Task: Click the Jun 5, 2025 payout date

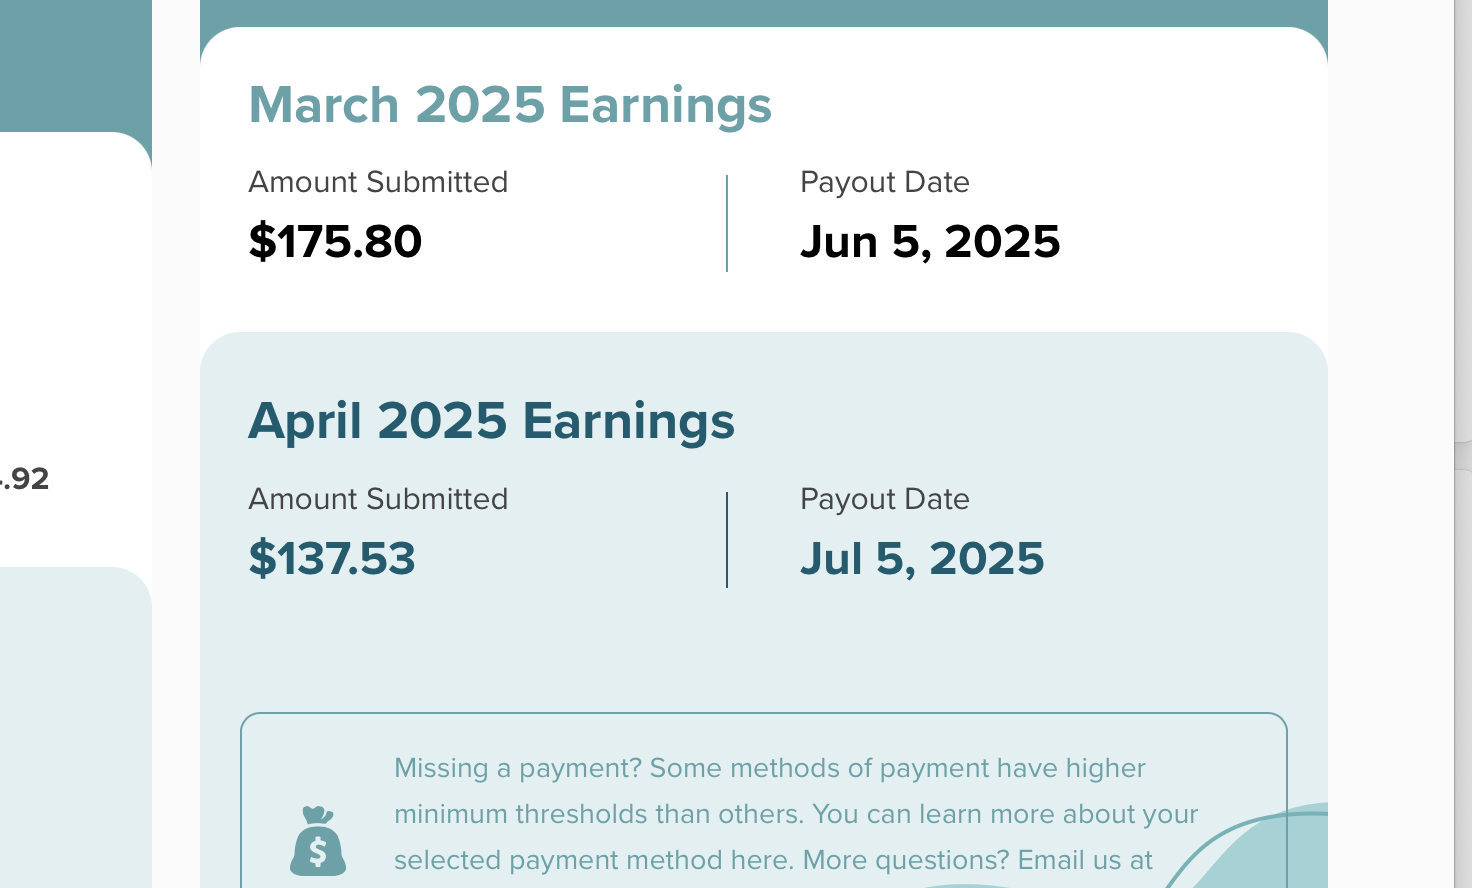Action: (x=930, y=242)
